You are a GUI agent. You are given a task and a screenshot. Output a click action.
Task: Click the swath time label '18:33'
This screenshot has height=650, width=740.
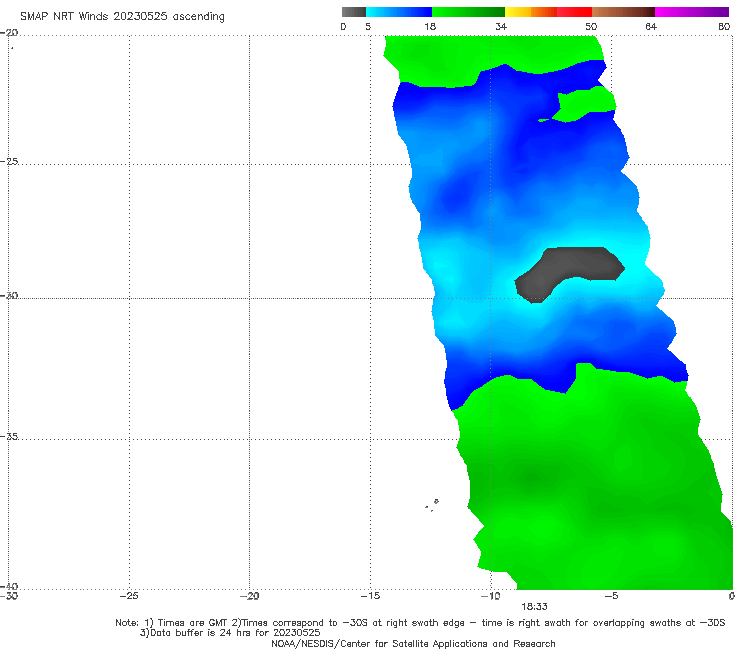[534, 607]
